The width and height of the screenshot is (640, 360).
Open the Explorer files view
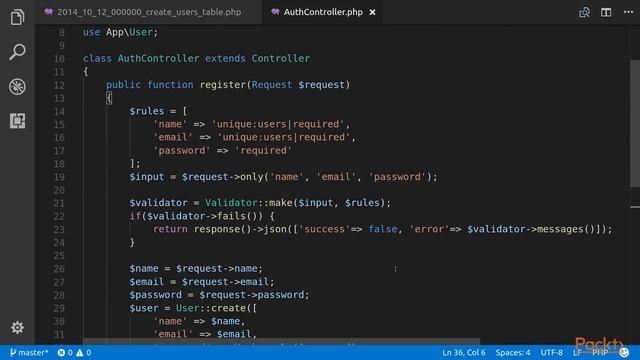(x=17, y=17)
